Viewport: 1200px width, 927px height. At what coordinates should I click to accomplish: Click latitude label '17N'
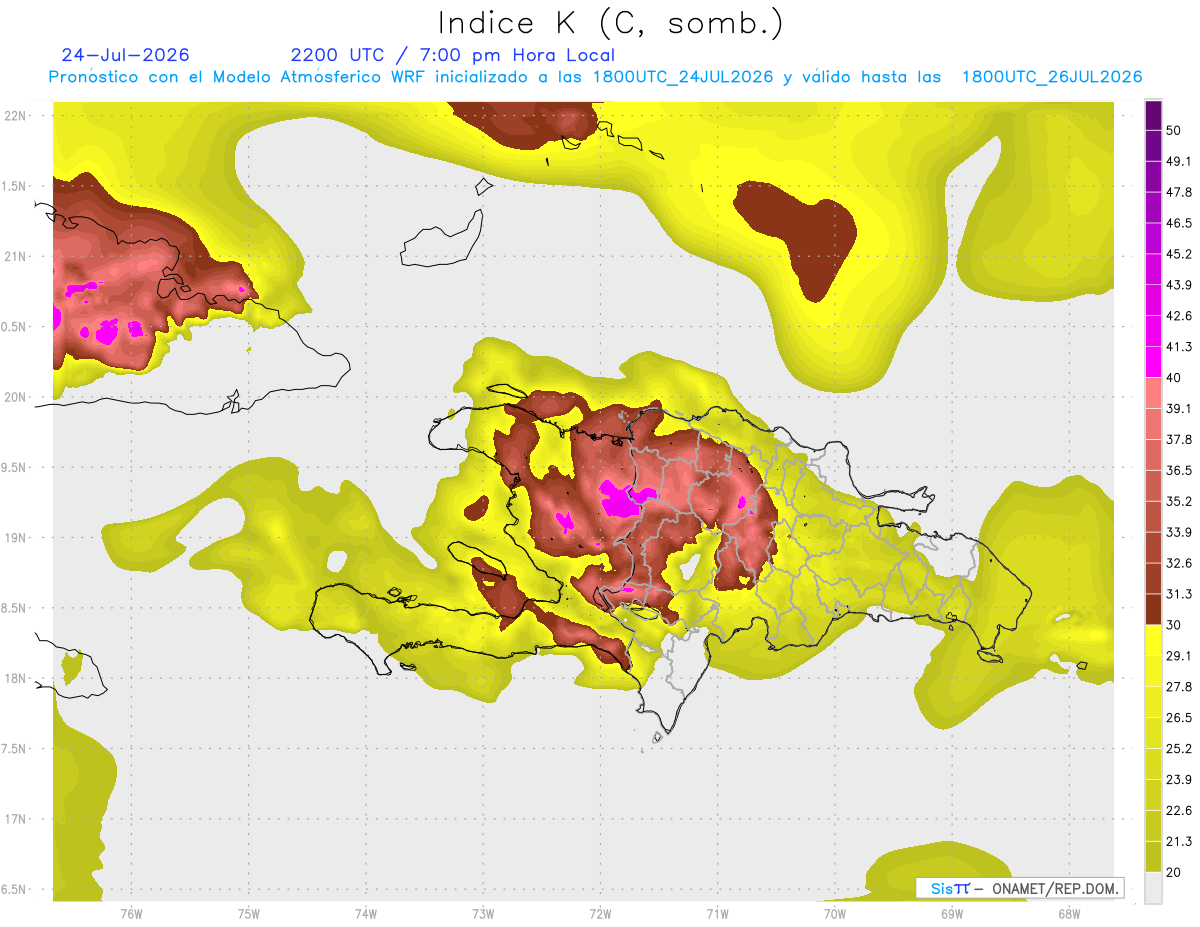click(15, 819)
